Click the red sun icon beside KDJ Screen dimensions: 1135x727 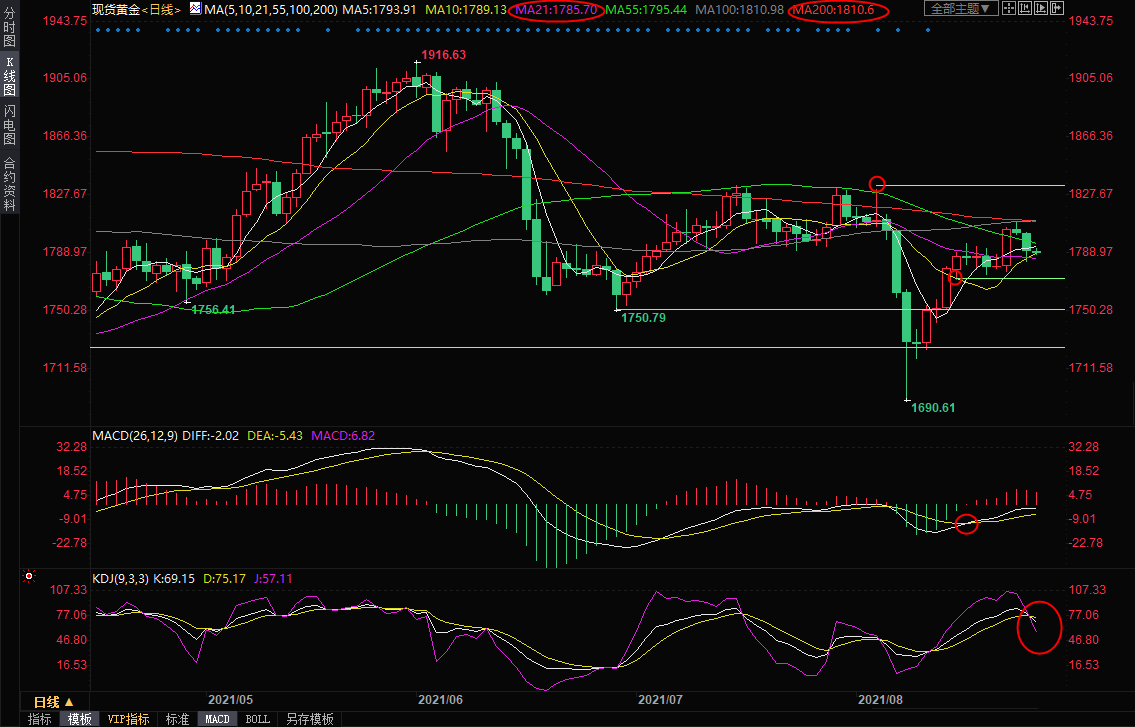[28, 577]
